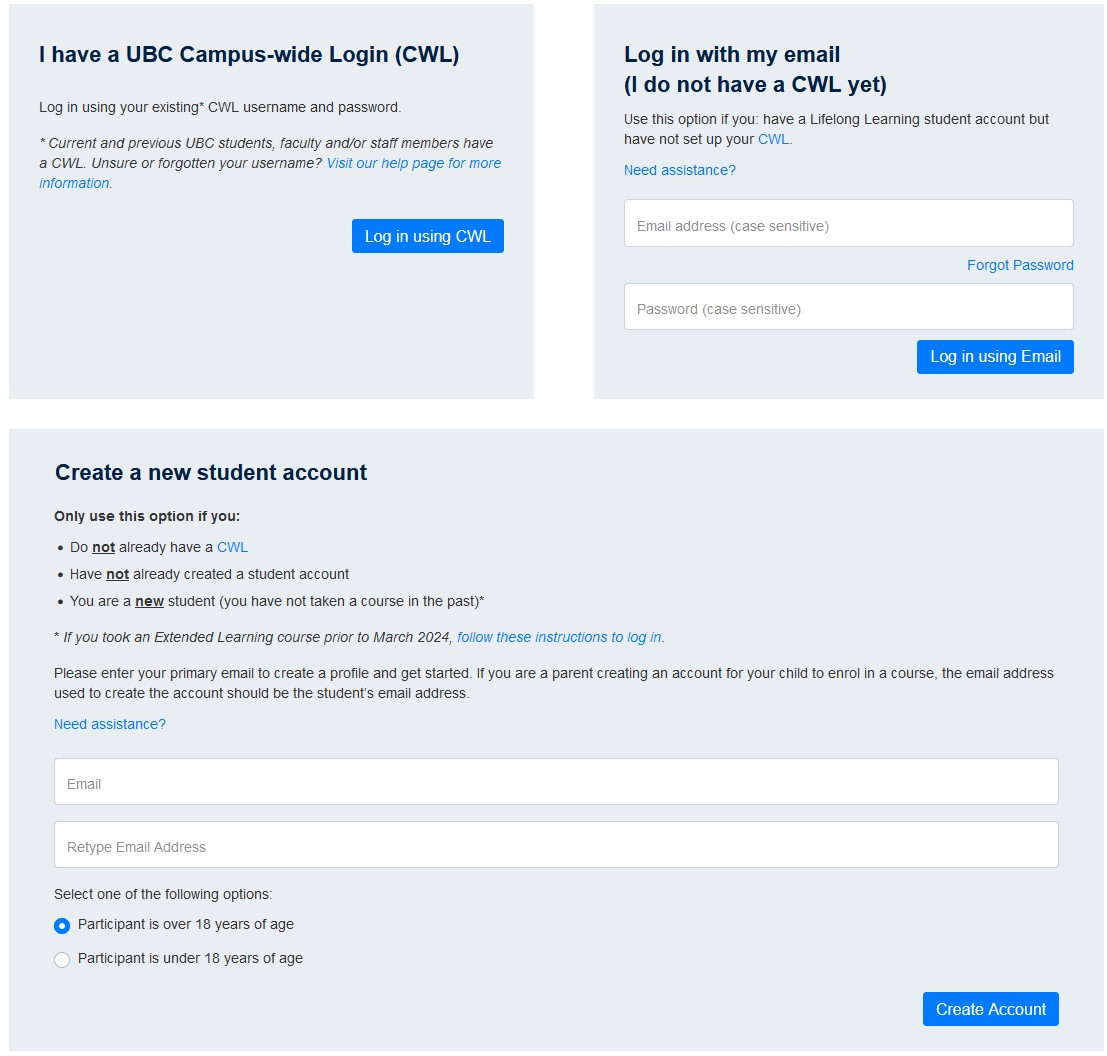
Task: Click the I have a UBC Campus-wide Login heading
Action: (x=249, y=54)
